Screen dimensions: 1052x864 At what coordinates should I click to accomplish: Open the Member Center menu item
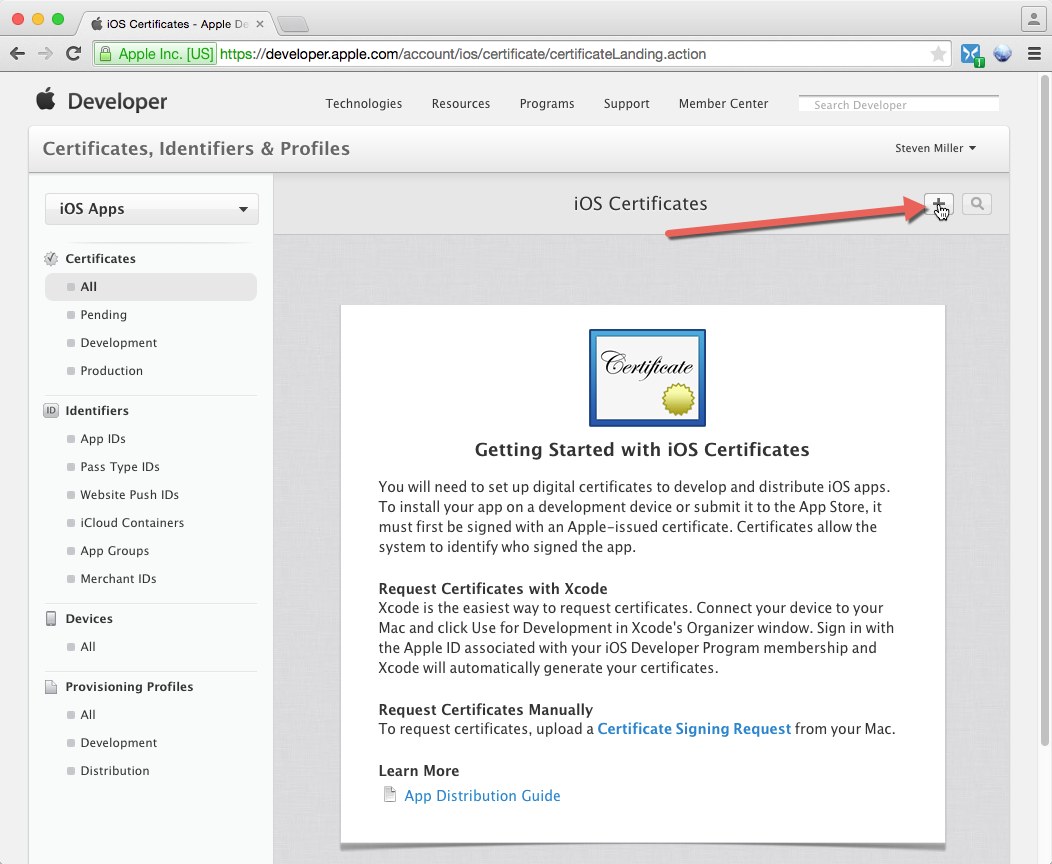point(722,103)
